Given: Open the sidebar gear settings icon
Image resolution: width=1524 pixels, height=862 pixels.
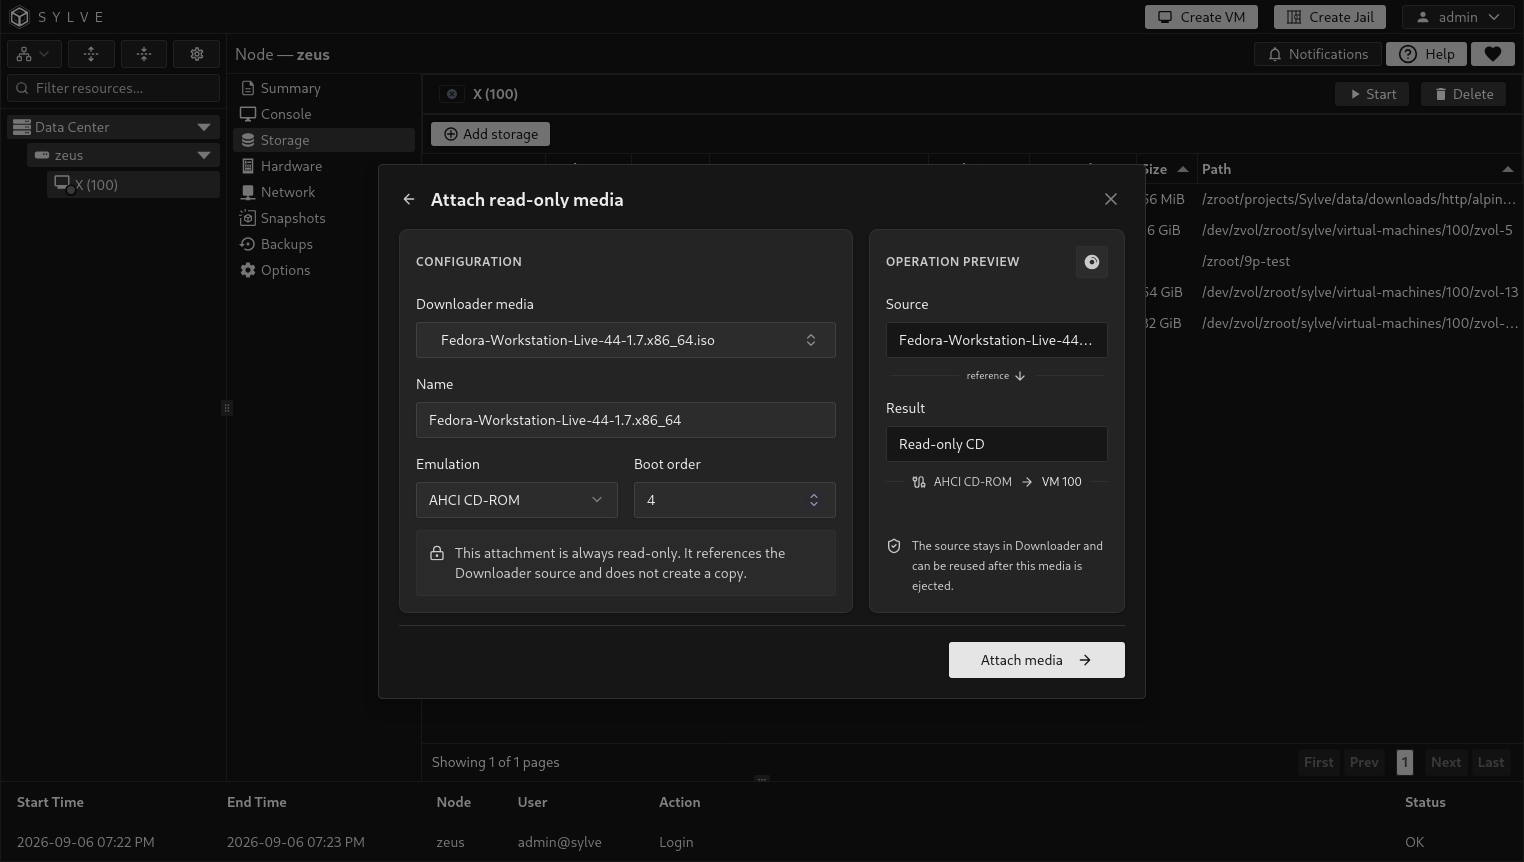Looking at the screenshot, I should click(x=197, y=54).
